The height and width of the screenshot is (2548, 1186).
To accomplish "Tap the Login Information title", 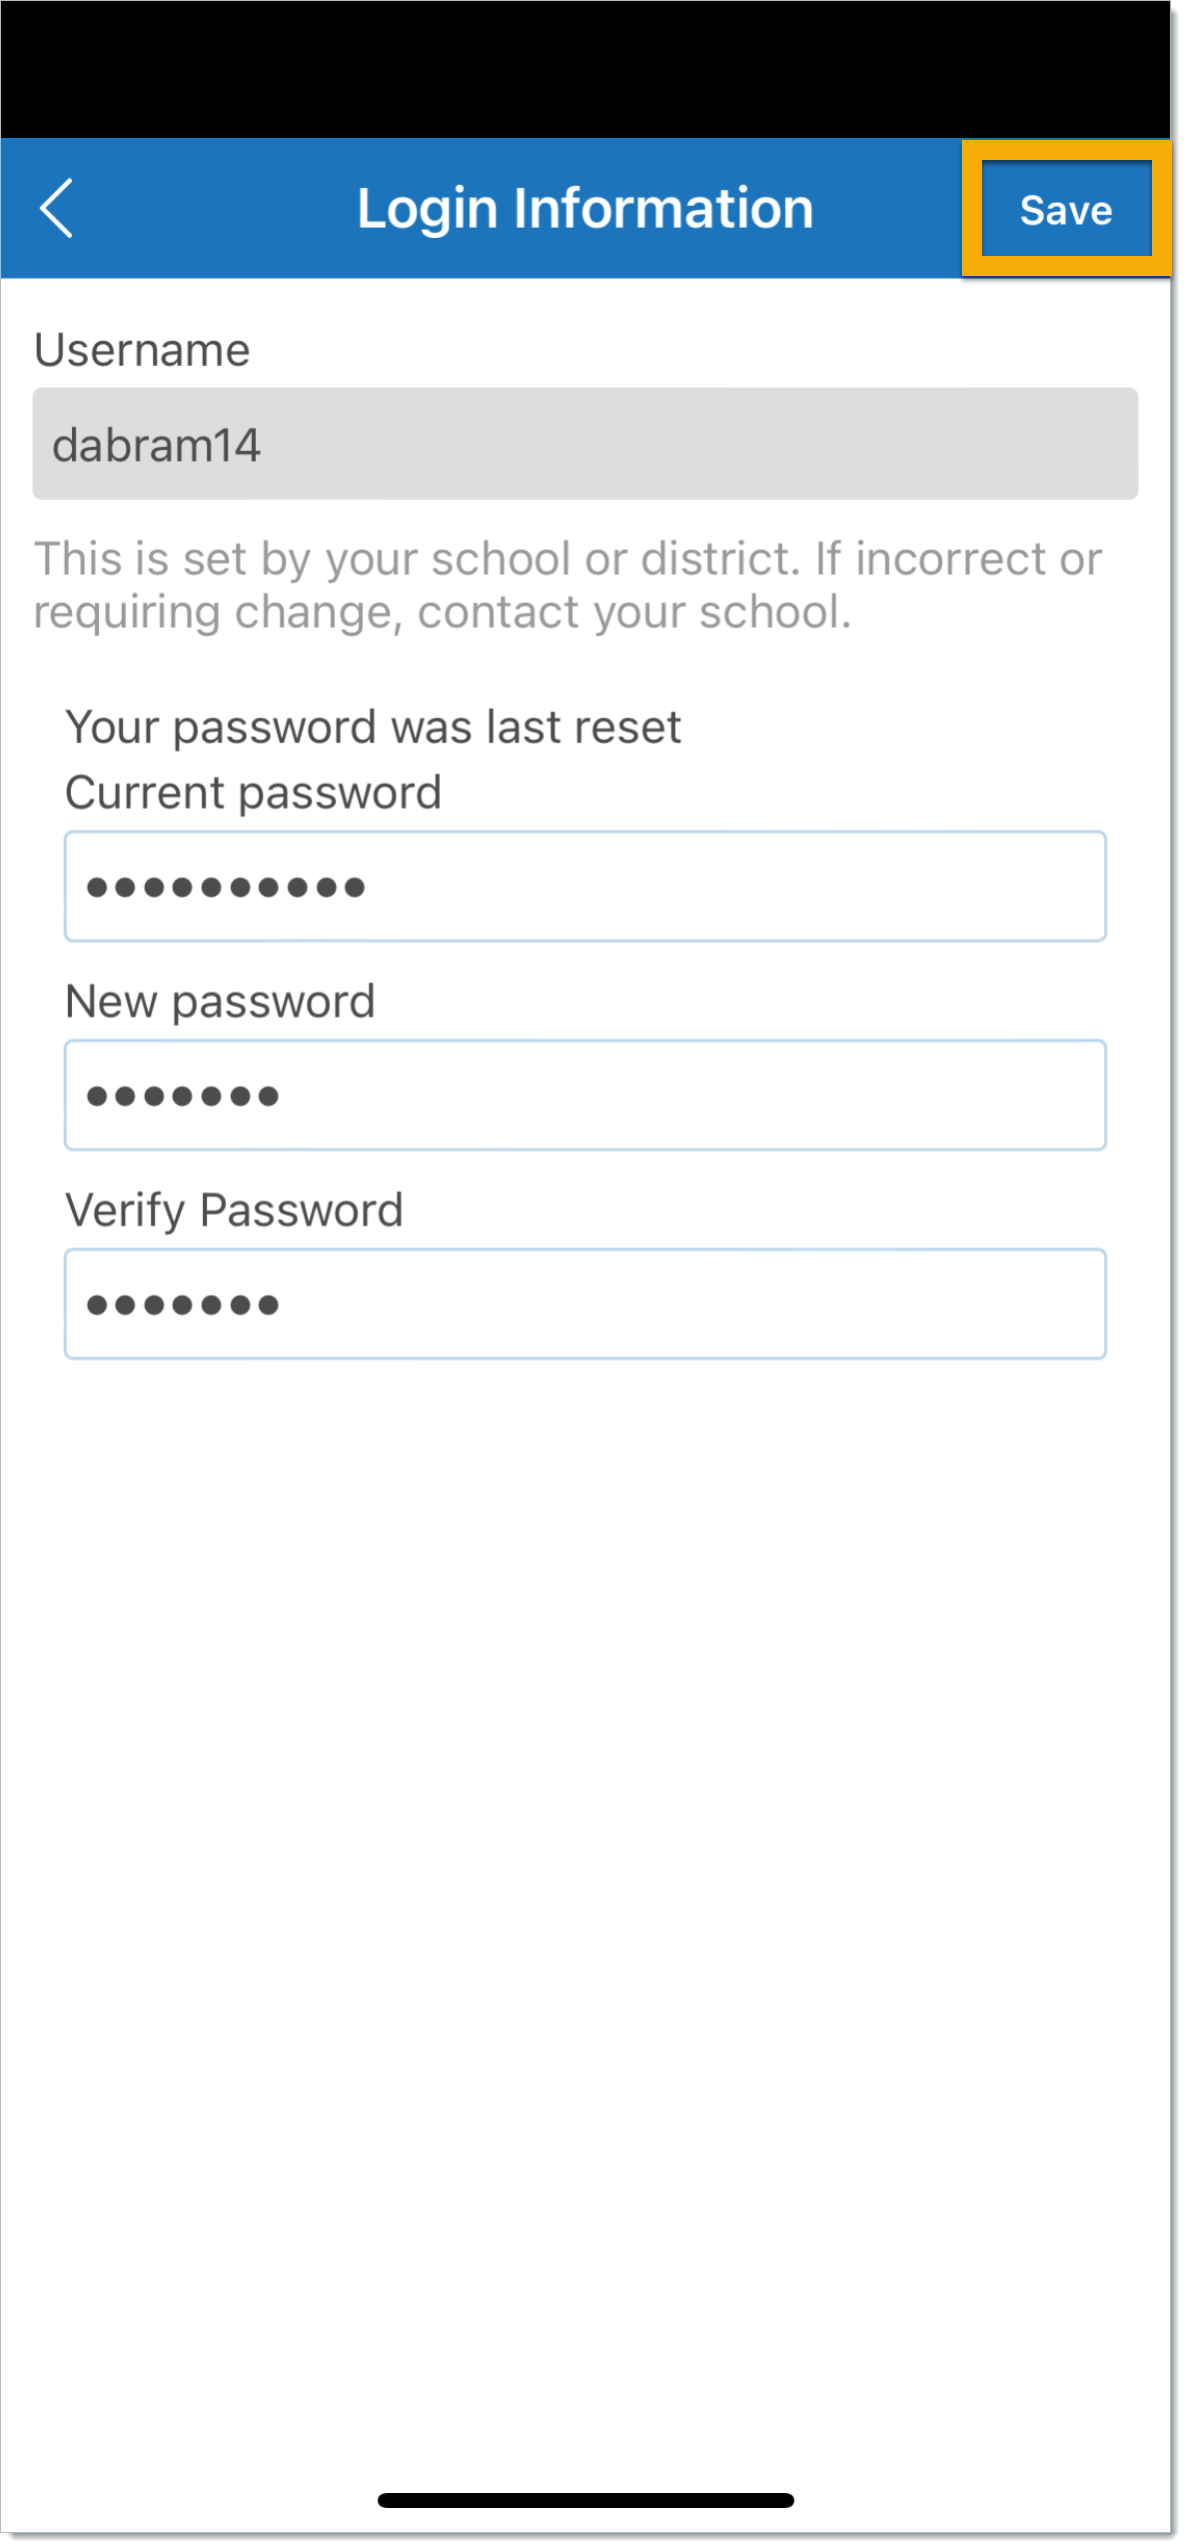I will coord(585,208).
